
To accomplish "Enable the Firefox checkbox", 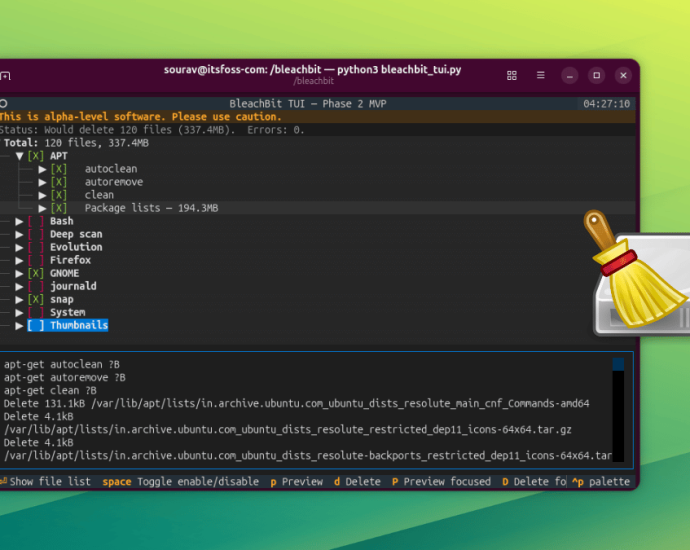I will [36, 260].
